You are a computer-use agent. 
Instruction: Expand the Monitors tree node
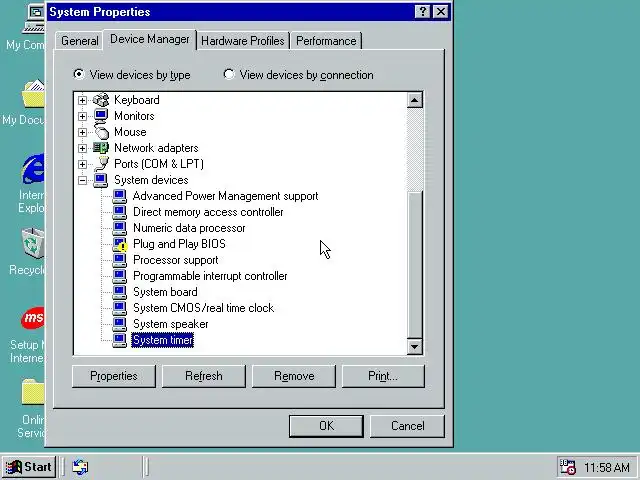point(82,116)
